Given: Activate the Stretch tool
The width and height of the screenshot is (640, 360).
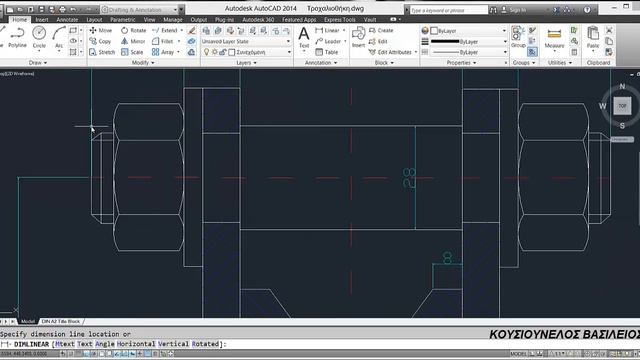Looking at the screenshot, I should click(102, 52).
